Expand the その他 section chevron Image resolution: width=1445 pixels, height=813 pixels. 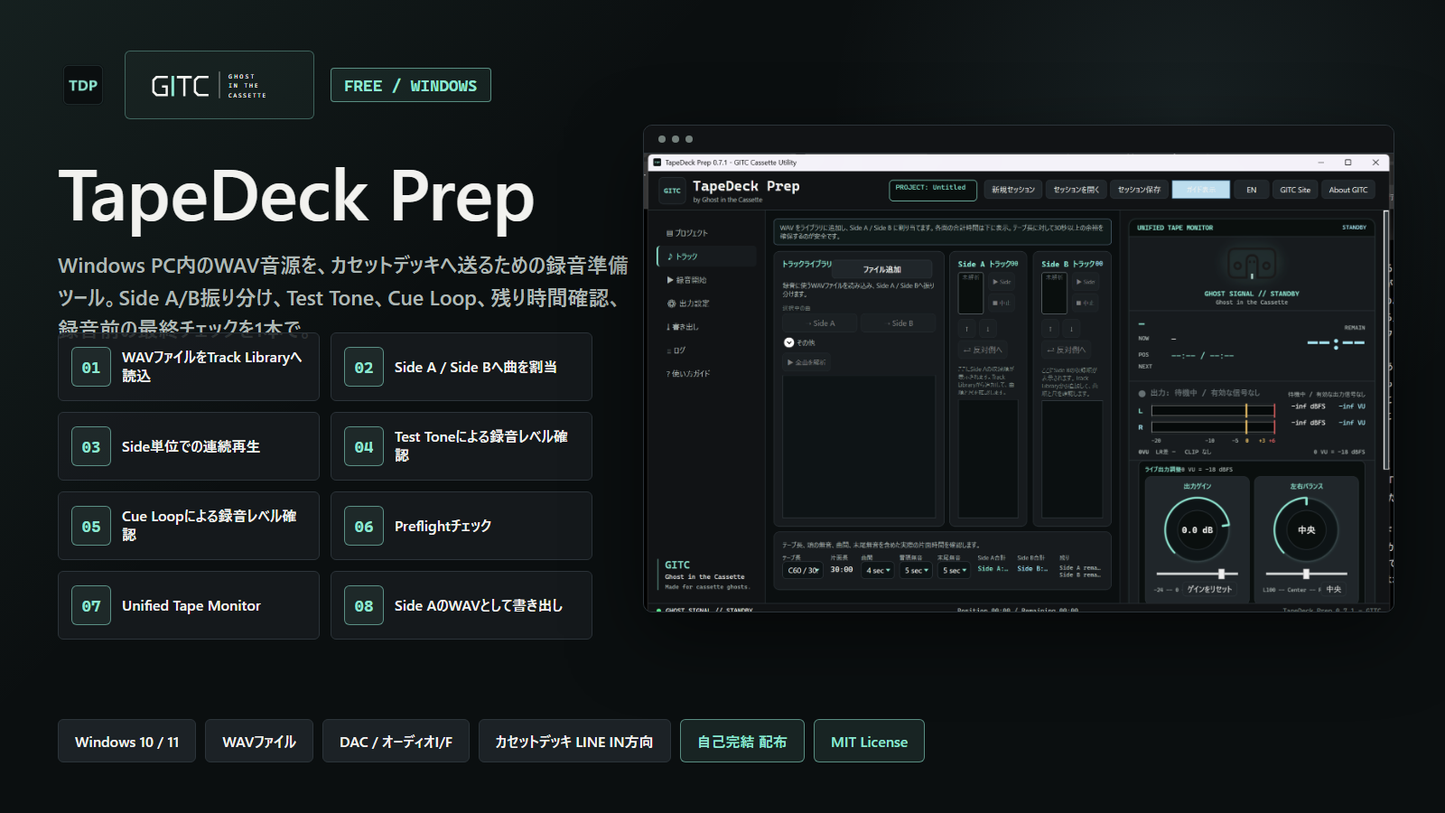789,342
